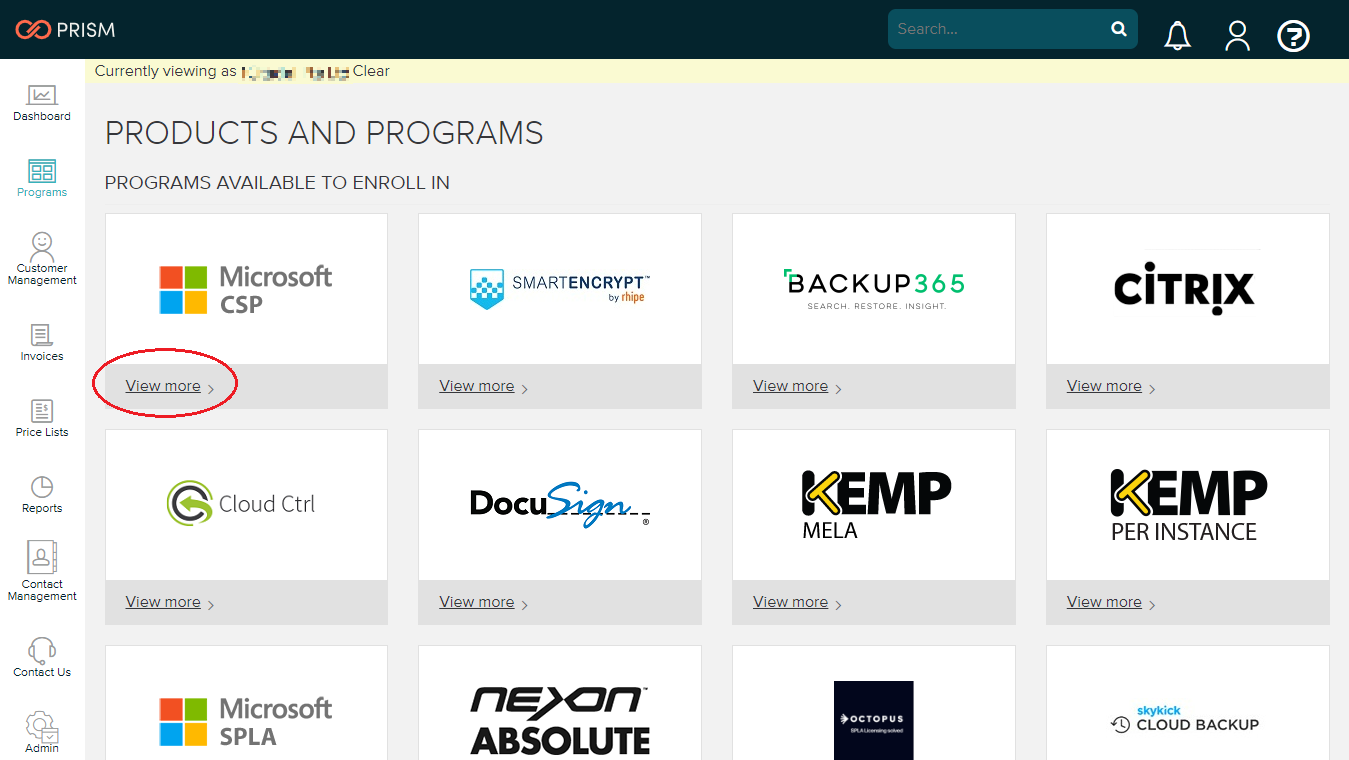
Task: Click the notifications bell icon
Action: pos(1178,36)
